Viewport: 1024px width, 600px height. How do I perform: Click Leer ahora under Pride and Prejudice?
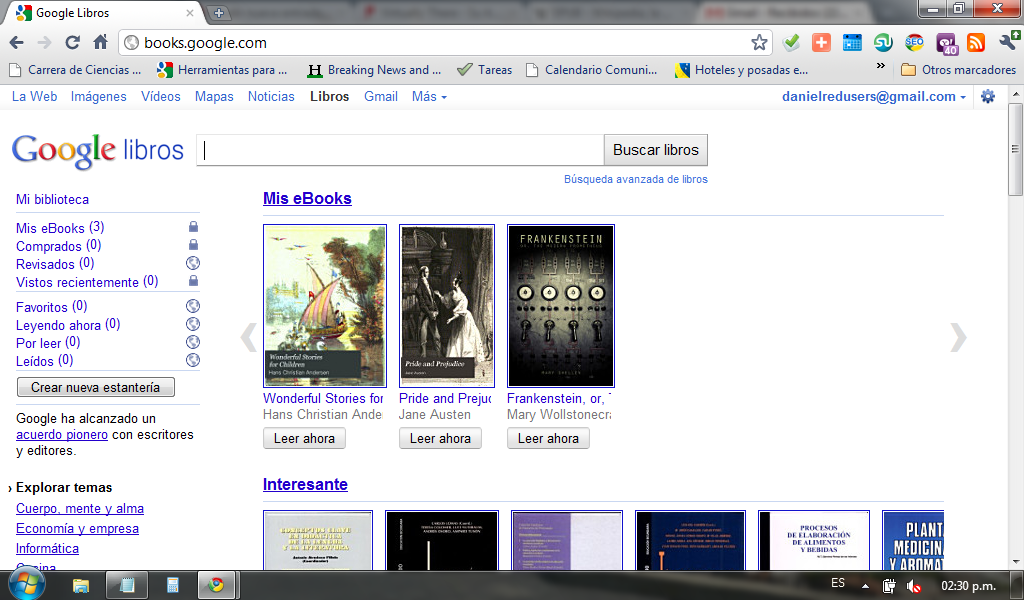(440, 438)
